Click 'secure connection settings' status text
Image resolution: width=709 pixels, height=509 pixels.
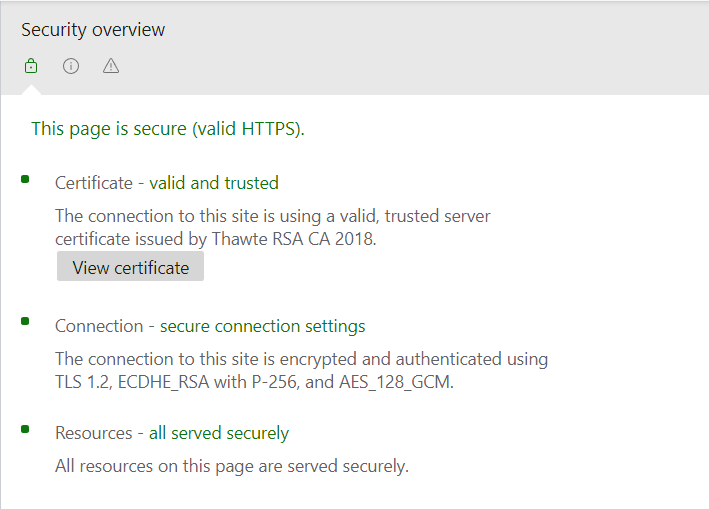263,326
